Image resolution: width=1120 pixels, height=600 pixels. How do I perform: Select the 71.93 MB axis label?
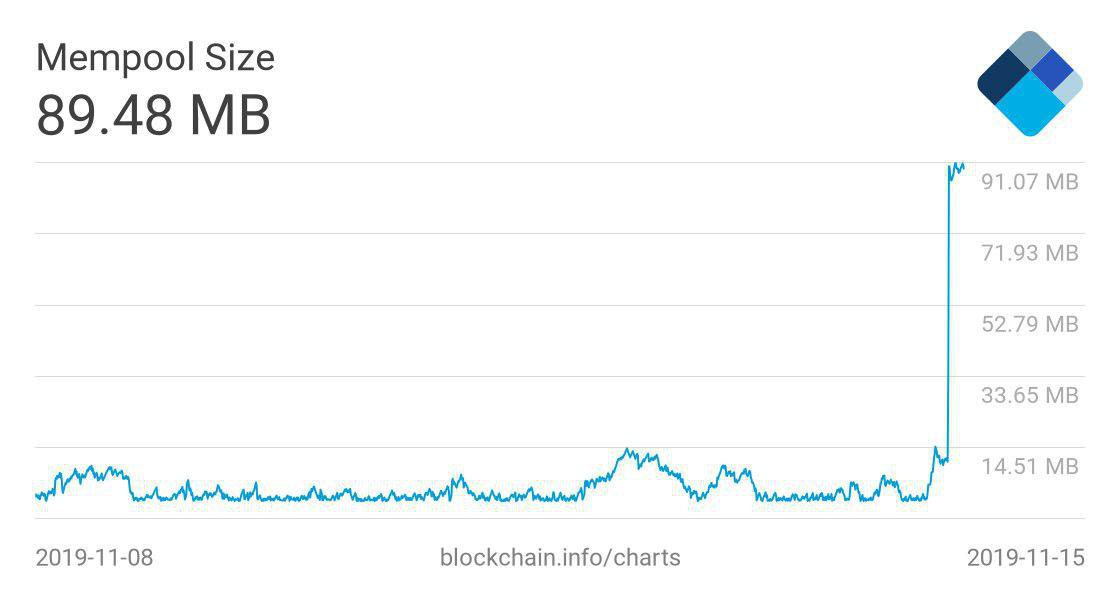[x=1030, y=253]
